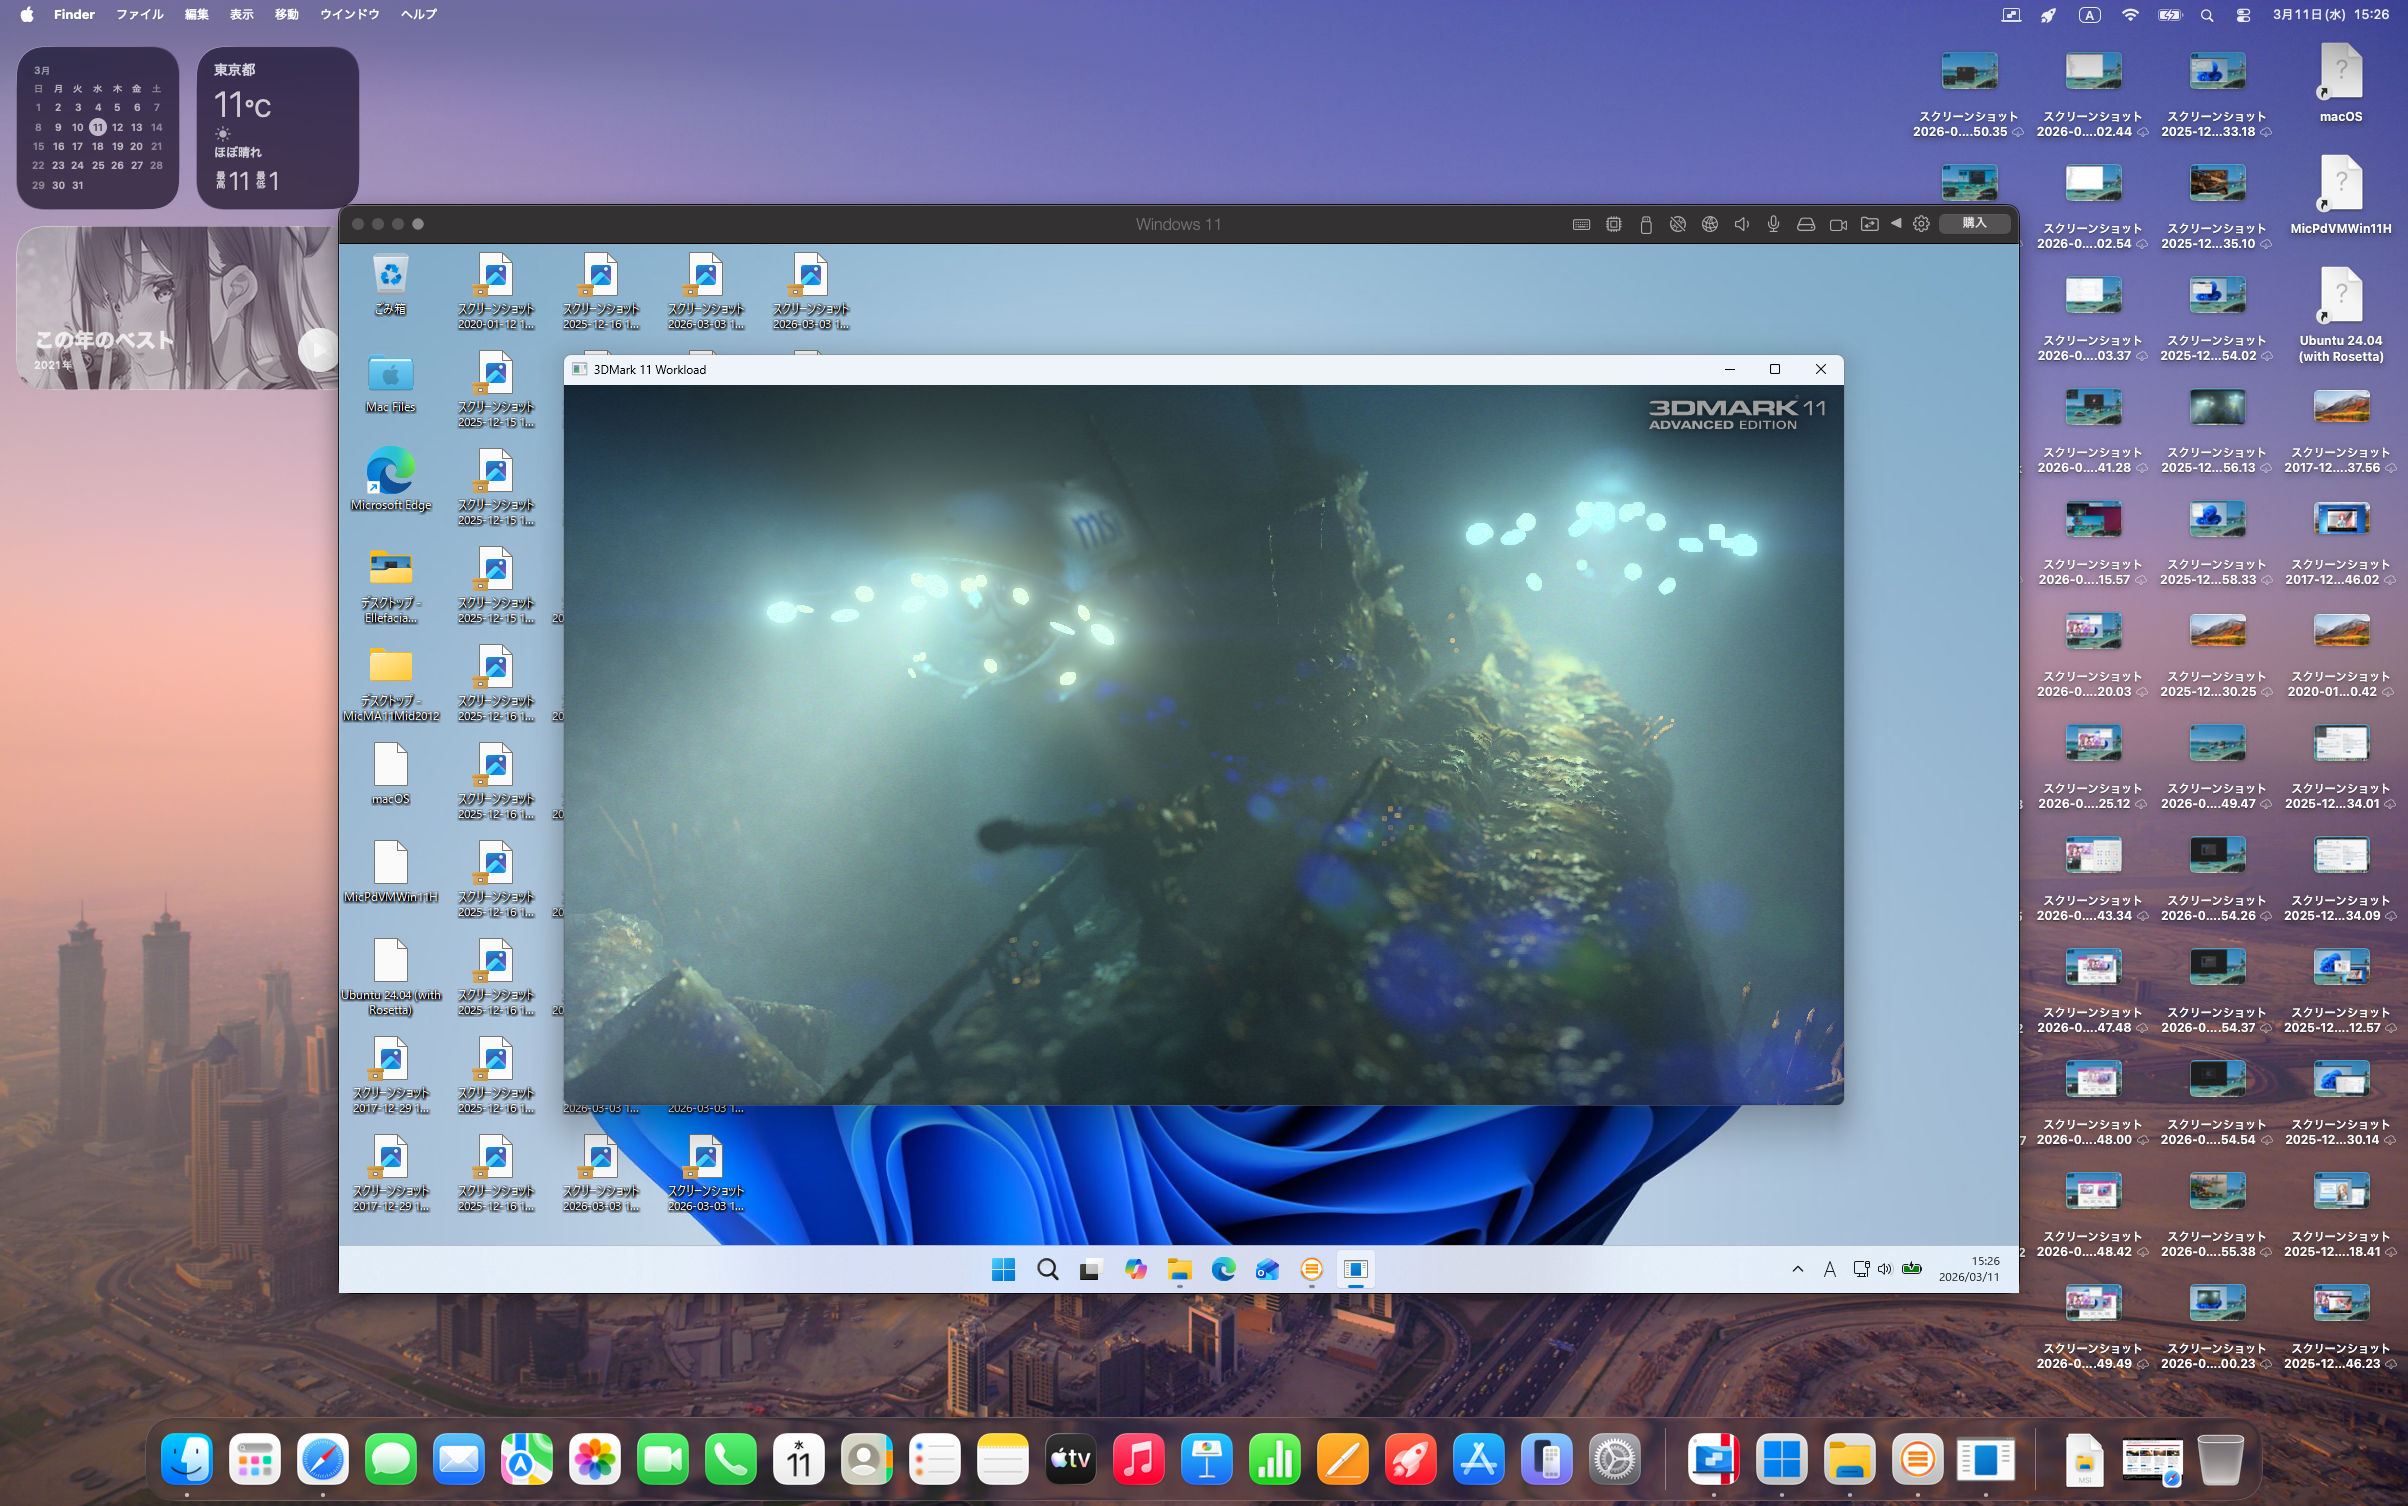This screenshot has width=2408, height=1506.
Task: Open Outlook on the Windows taskbar
Action: coord(1267,1269)
